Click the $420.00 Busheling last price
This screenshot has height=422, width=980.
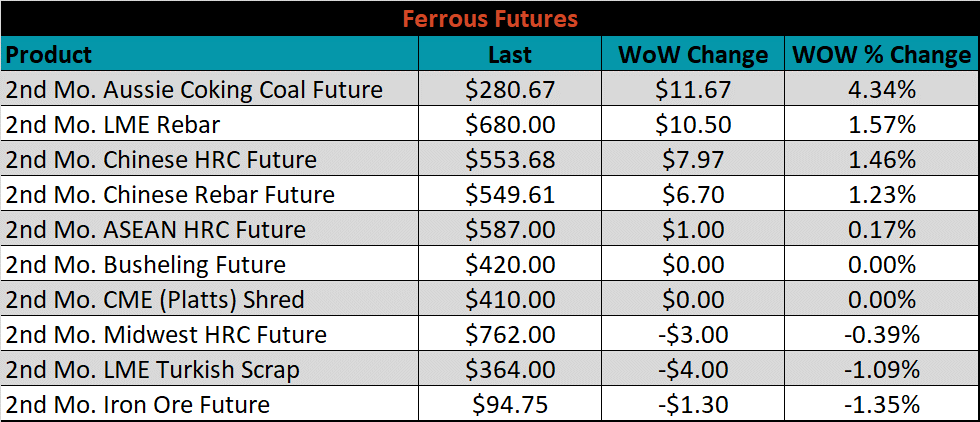[510, 264]
